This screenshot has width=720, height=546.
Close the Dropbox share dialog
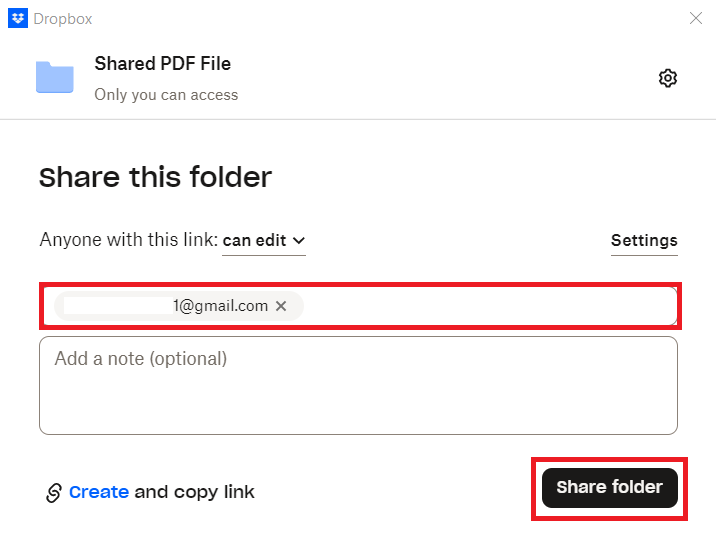click(x=696, y=18)
